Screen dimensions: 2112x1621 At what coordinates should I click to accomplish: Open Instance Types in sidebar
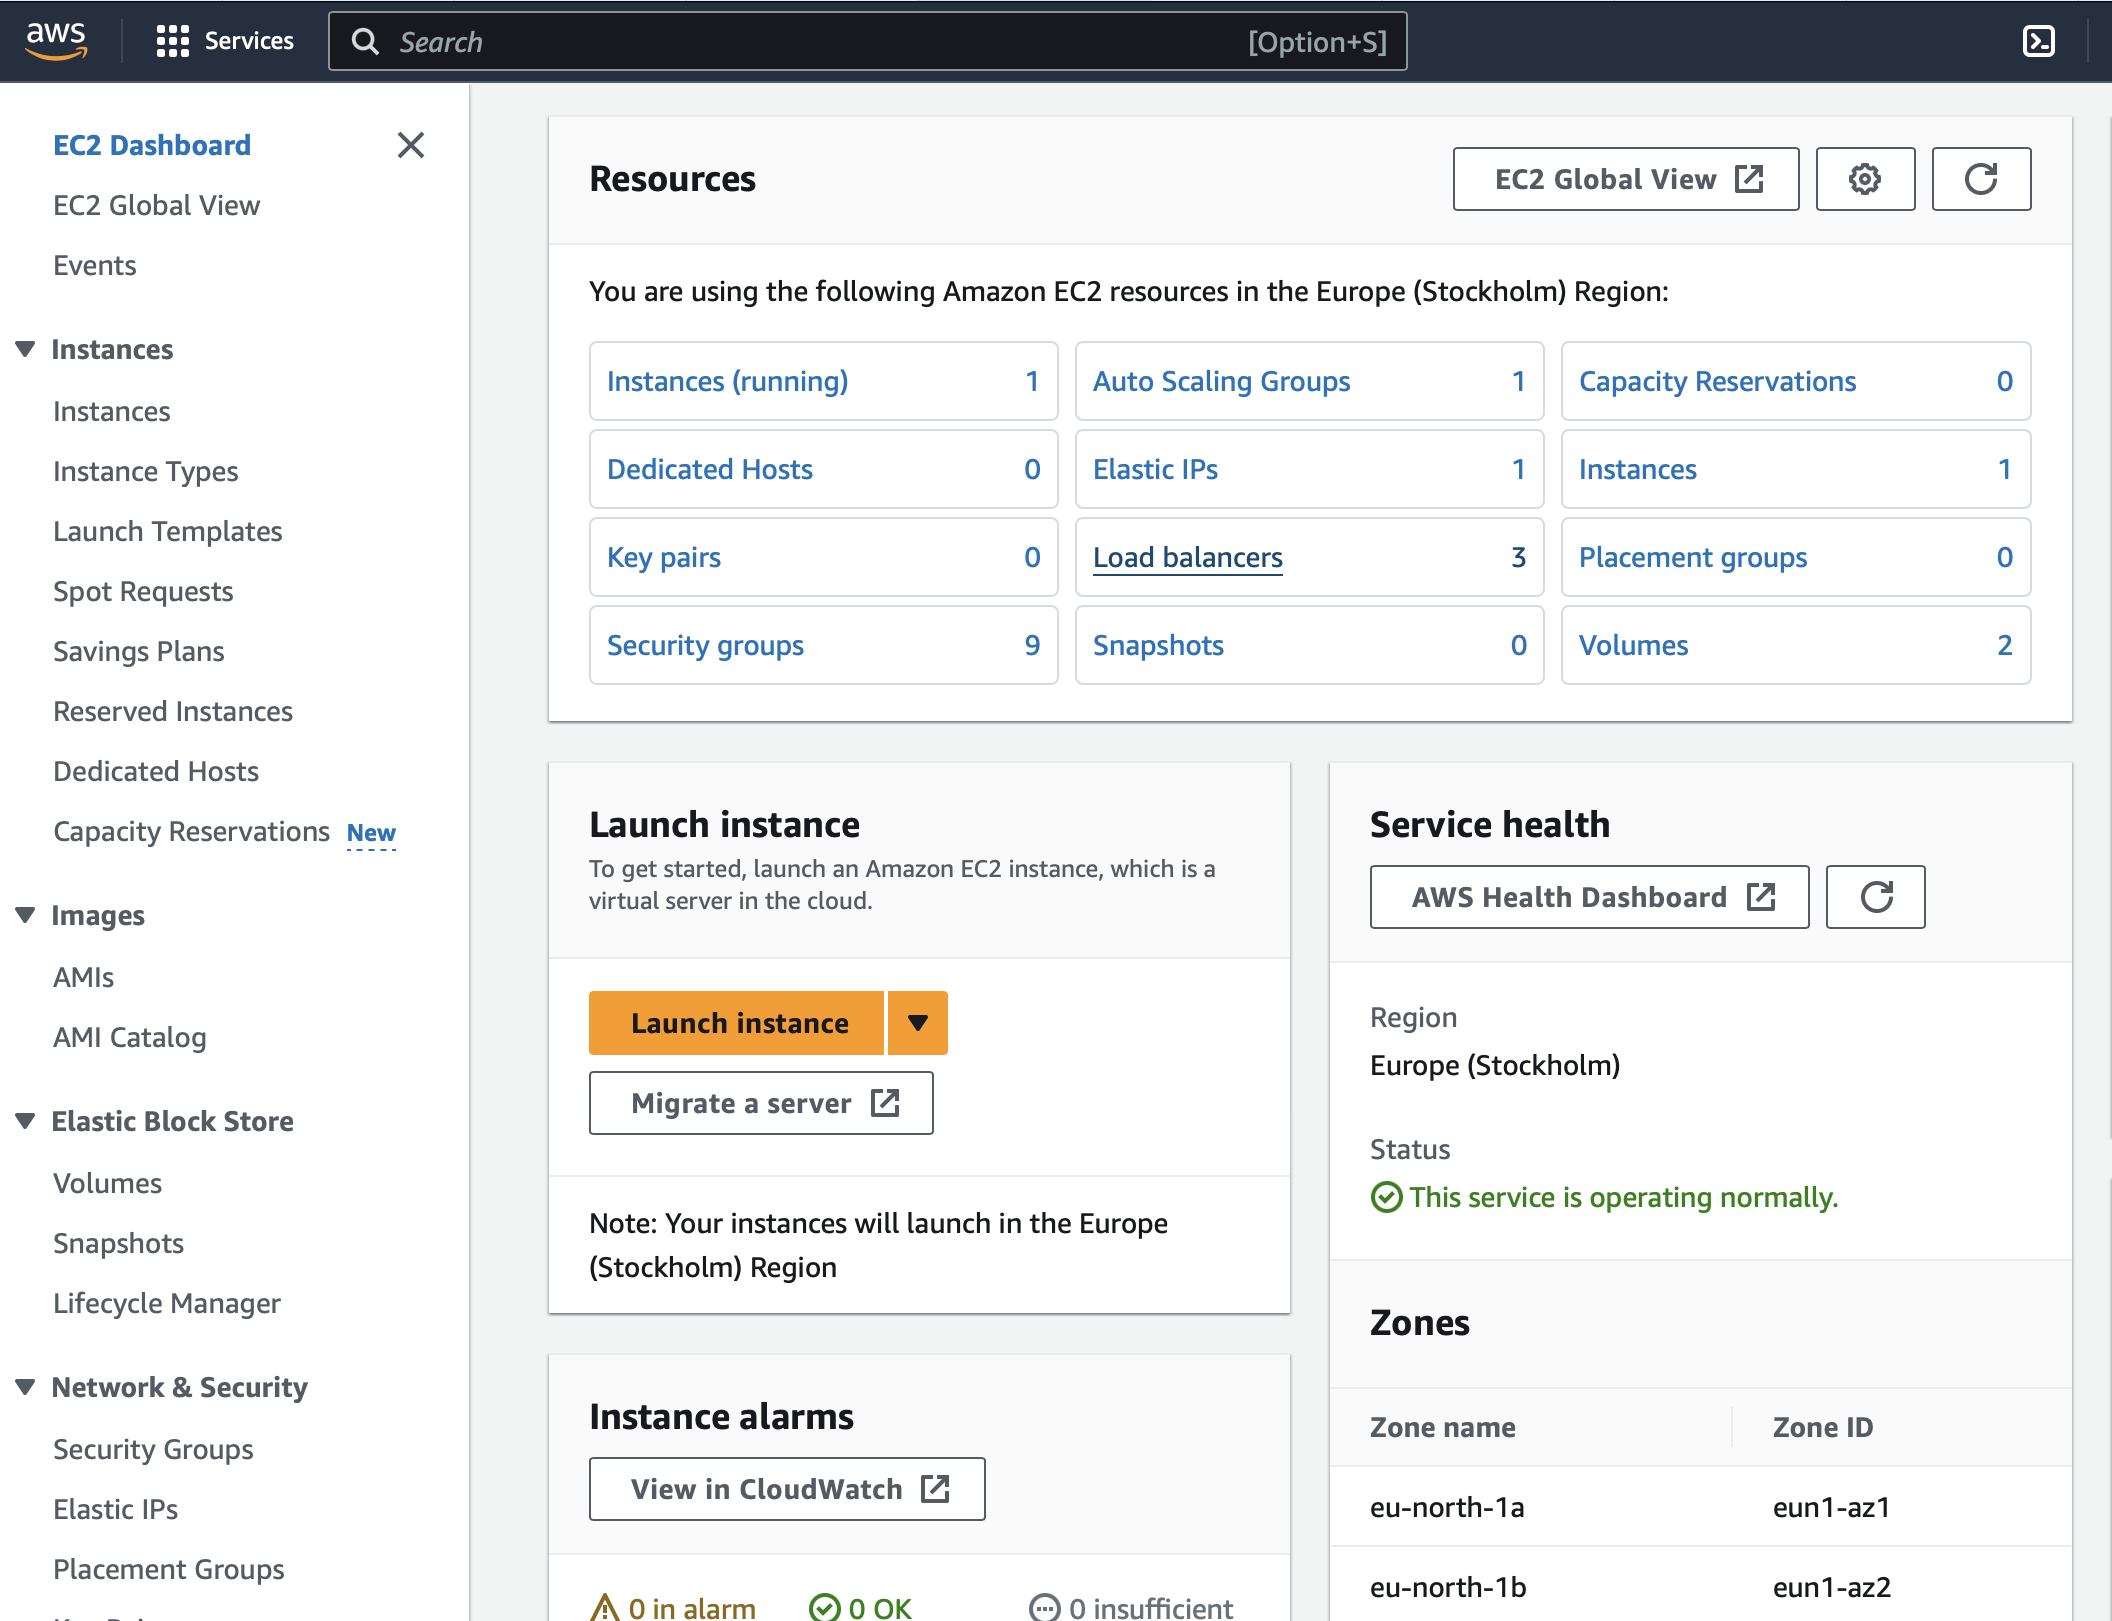[x=146, y=471]
